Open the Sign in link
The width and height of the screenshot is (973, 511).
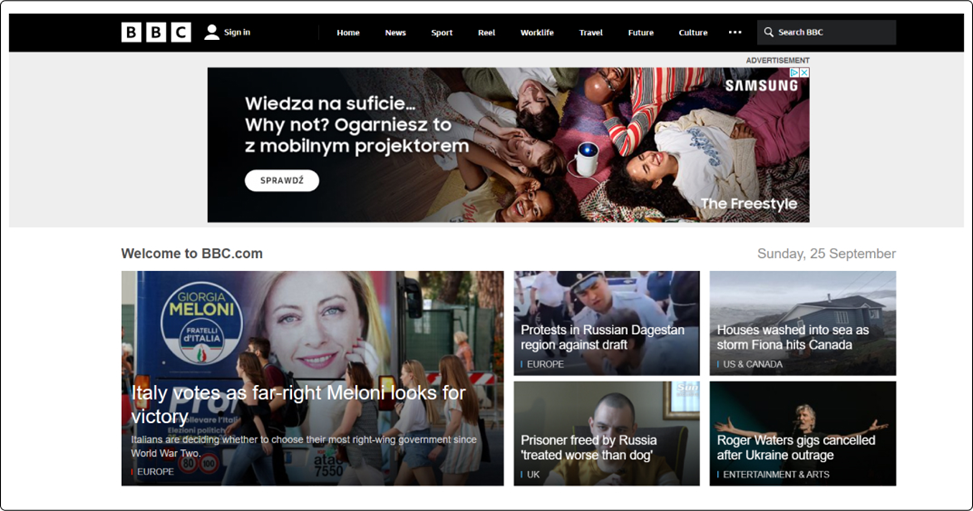(x=237, y=32)
